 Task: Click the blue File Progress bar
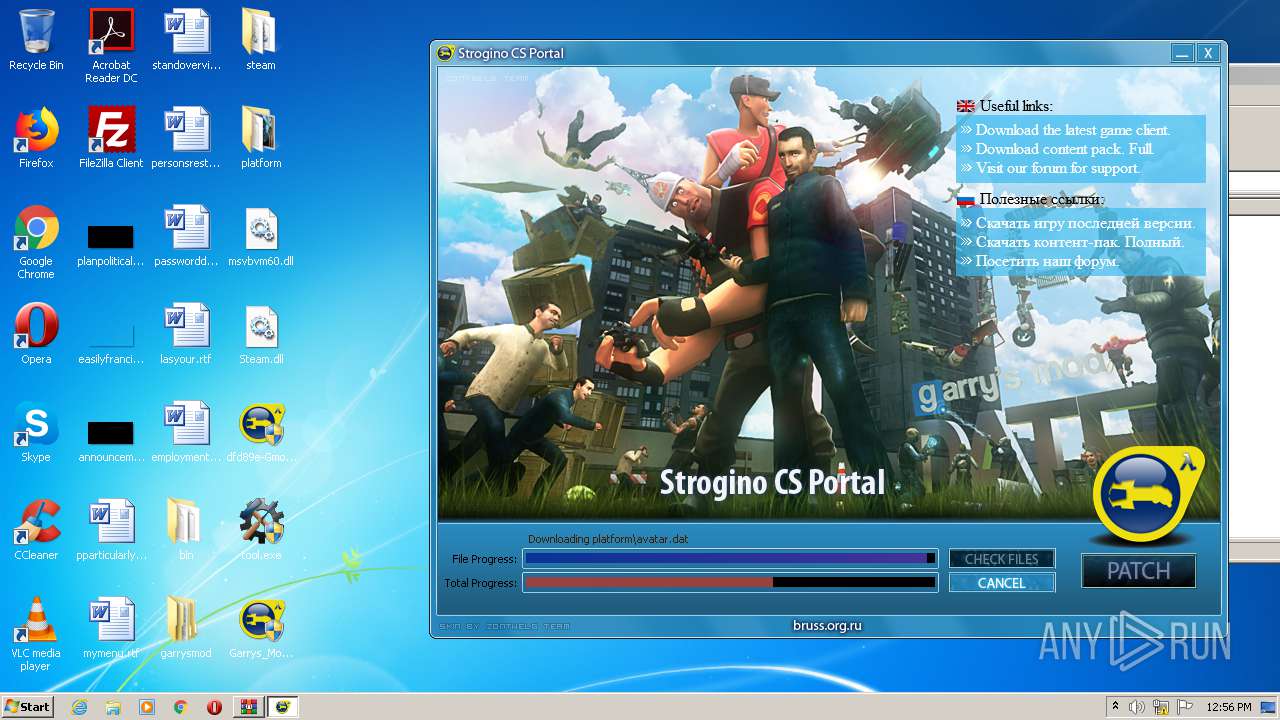pyautogui.click(x=731, y=559)
